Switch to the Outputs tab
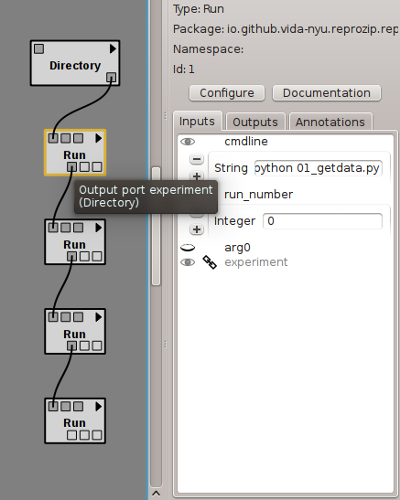Viewport: 400px width, 500px height. coord(255,122)
